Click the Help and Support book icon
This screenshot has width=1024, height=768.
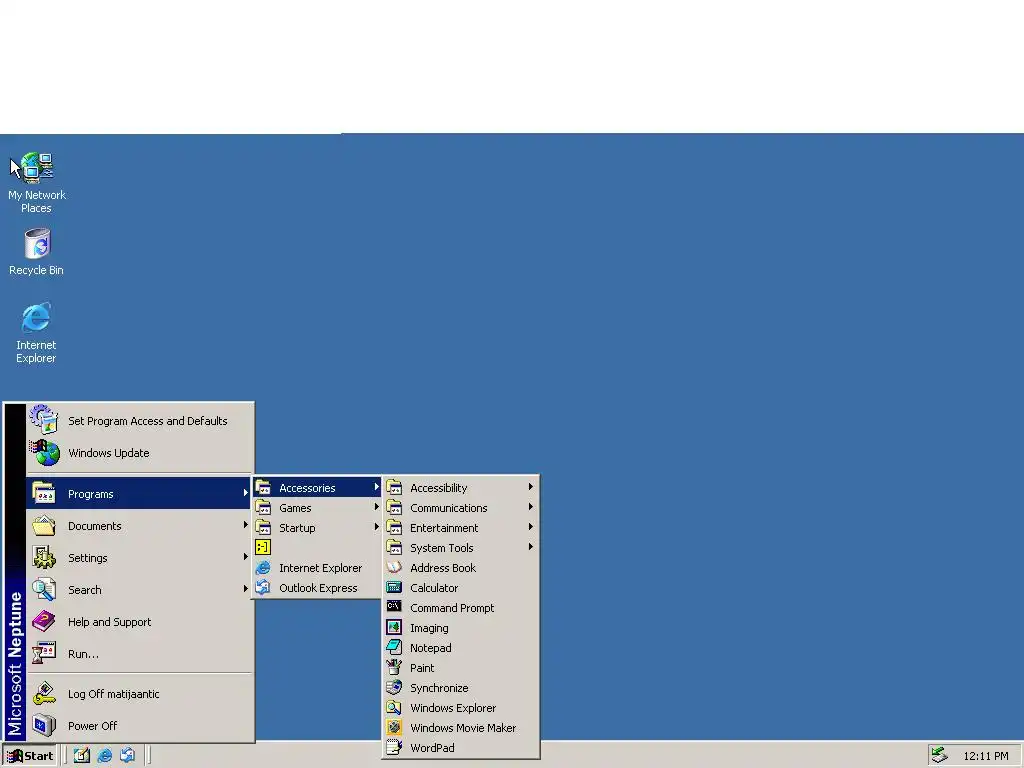44,622
